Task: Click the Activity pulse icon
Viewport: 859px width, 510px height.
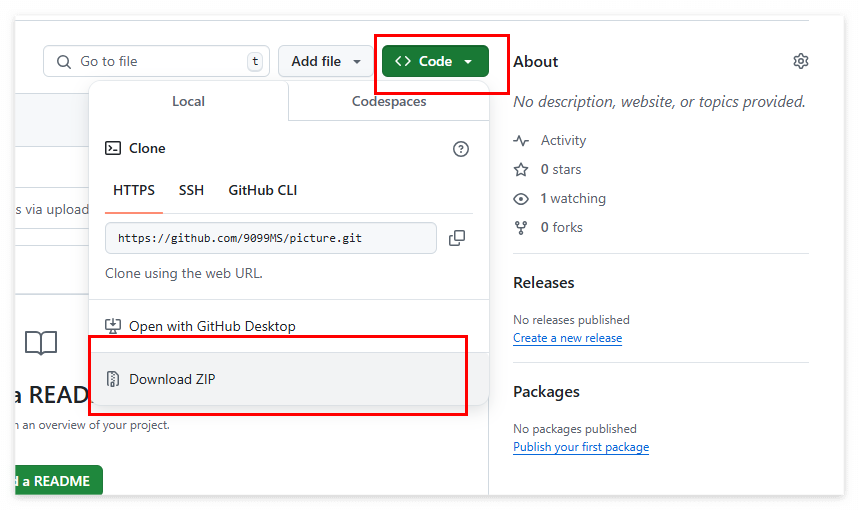Action: pos(521,141)
